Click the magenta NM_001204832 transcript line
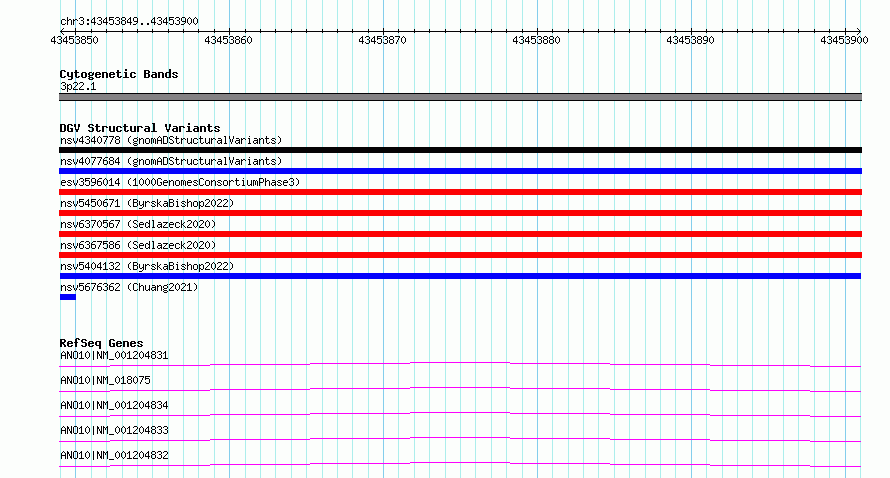Screen dimensions: 890x478 tap(460, 464)
